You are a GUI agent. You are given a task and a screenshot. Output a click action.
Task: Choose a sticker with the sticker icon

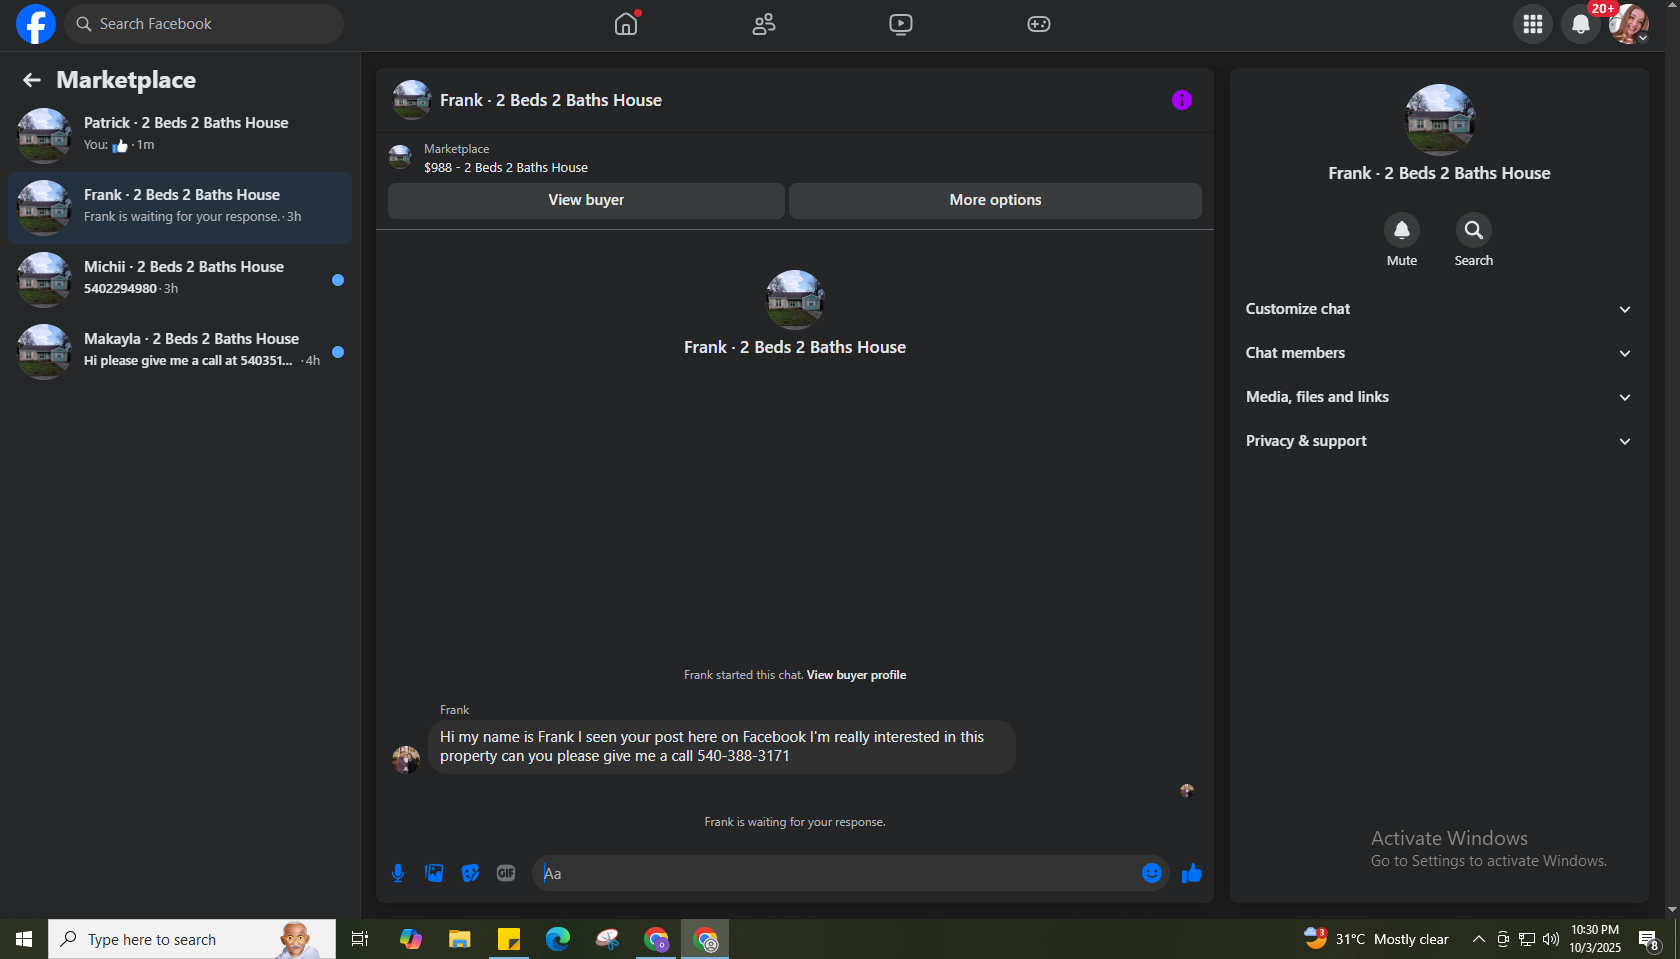(x=470, y=873)
